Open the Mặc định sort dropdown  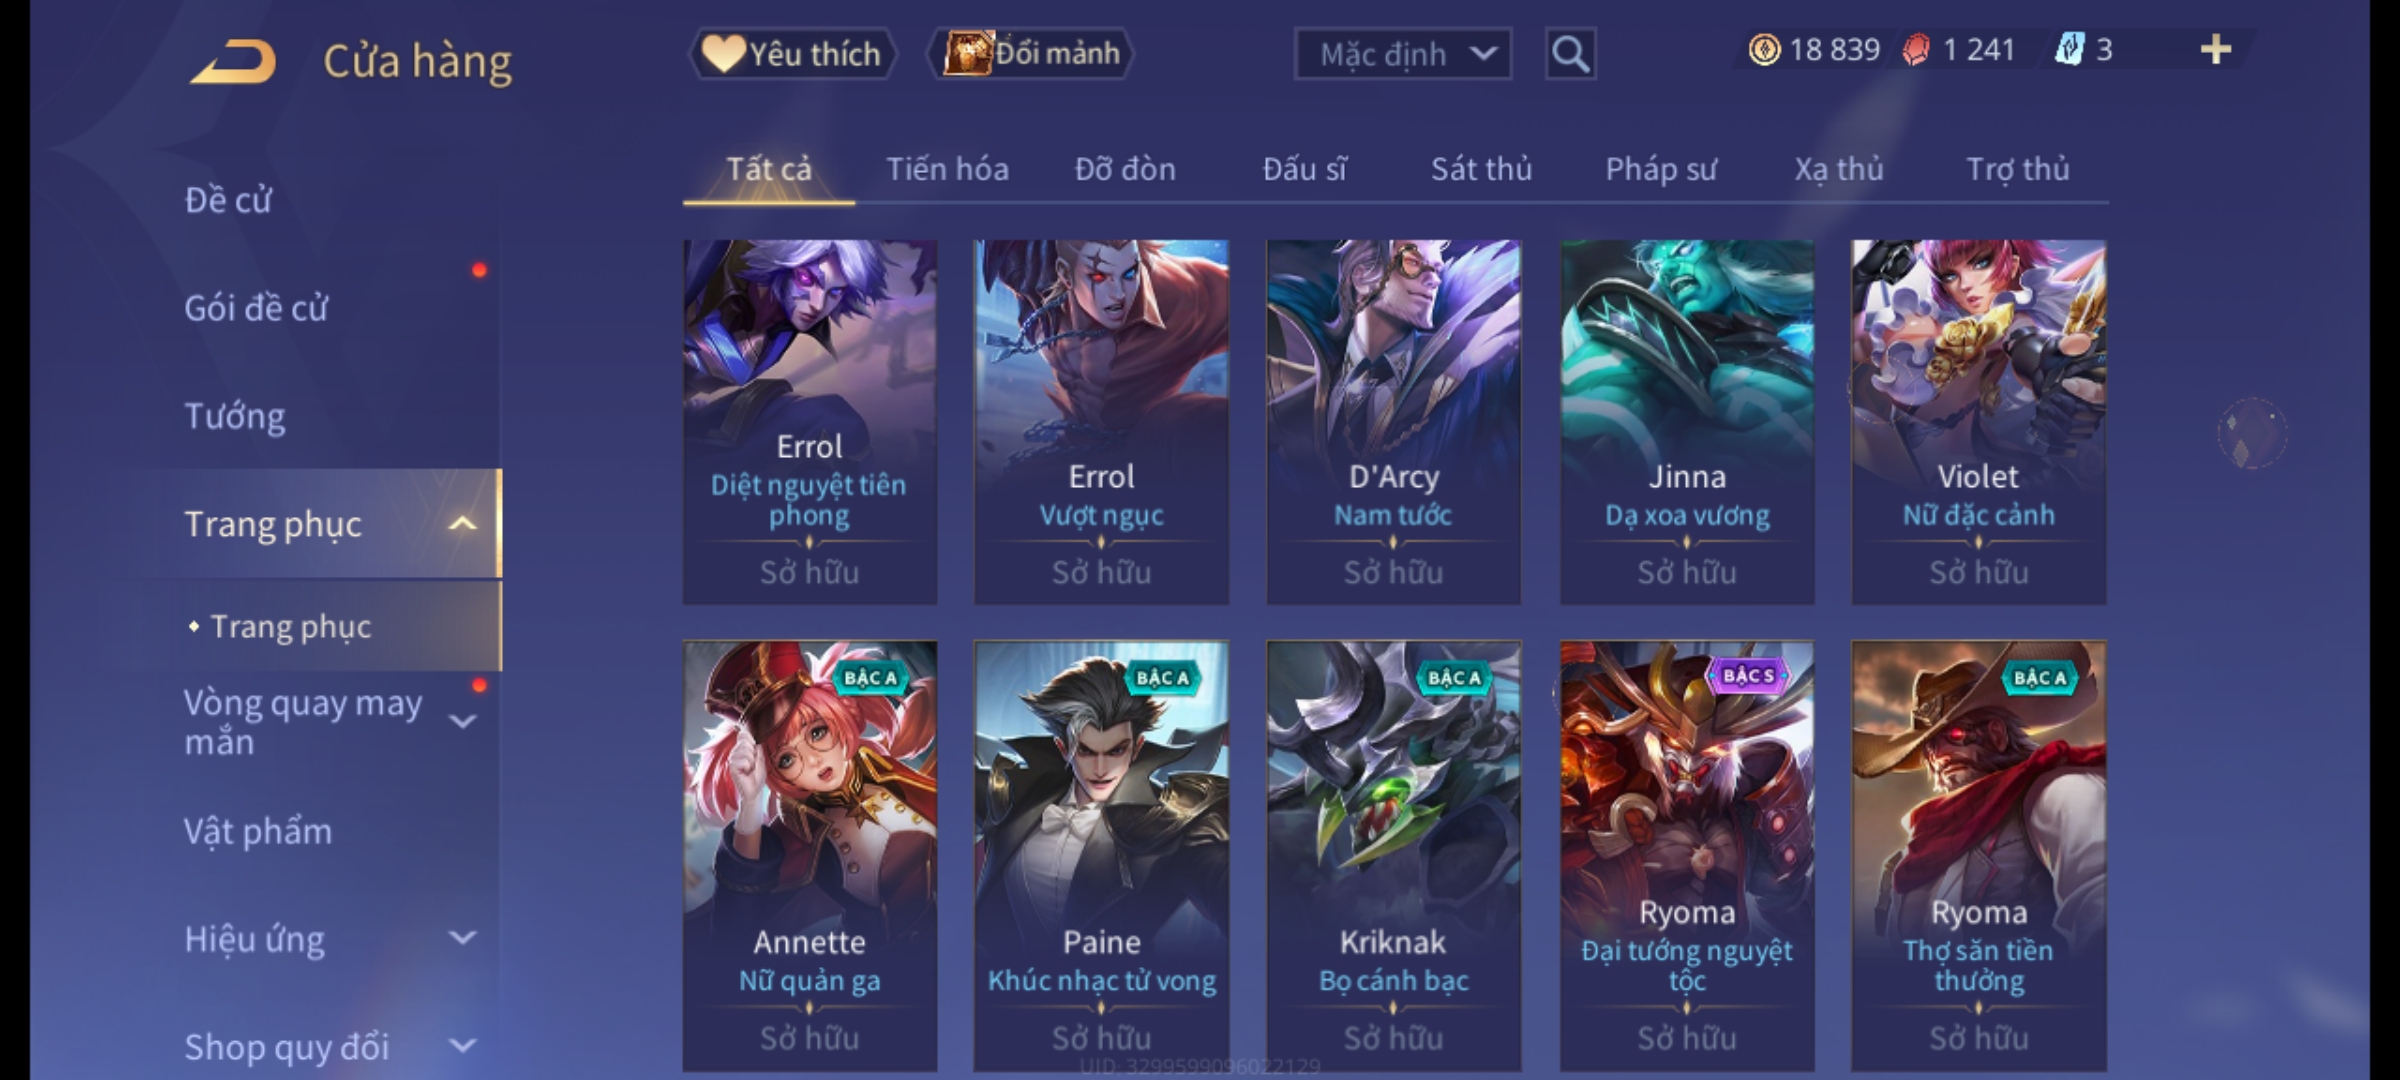[x=1402, y=54]
